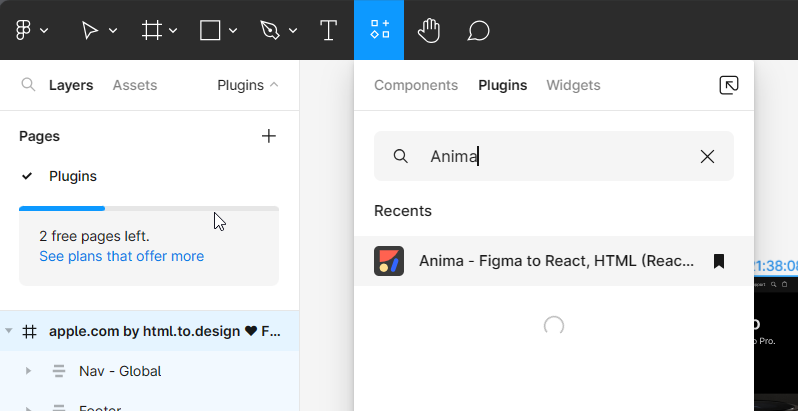Add a new page
This screenshot has height=411, width=798.
point(268,136)
